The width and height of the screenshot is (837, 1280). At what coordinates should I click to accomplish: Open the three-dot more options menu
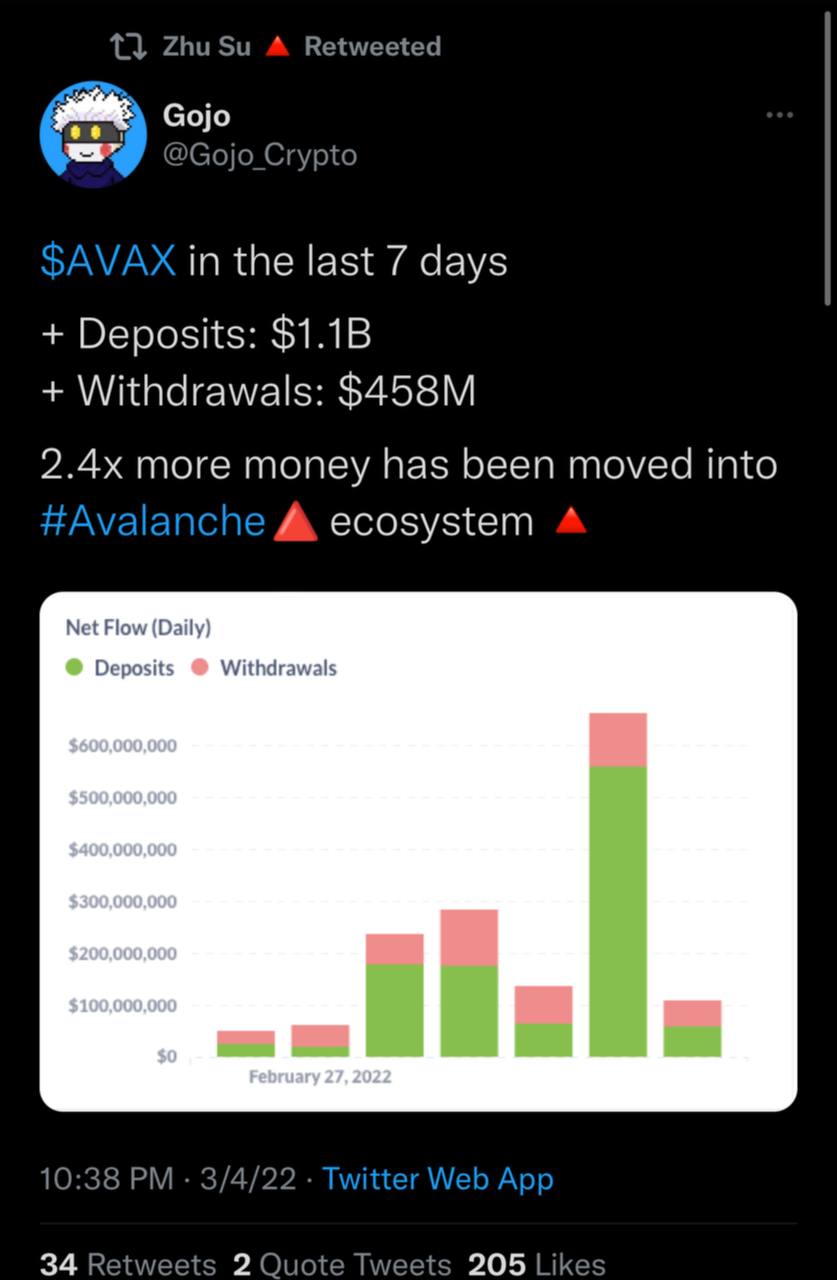click(x=779, y=116)
